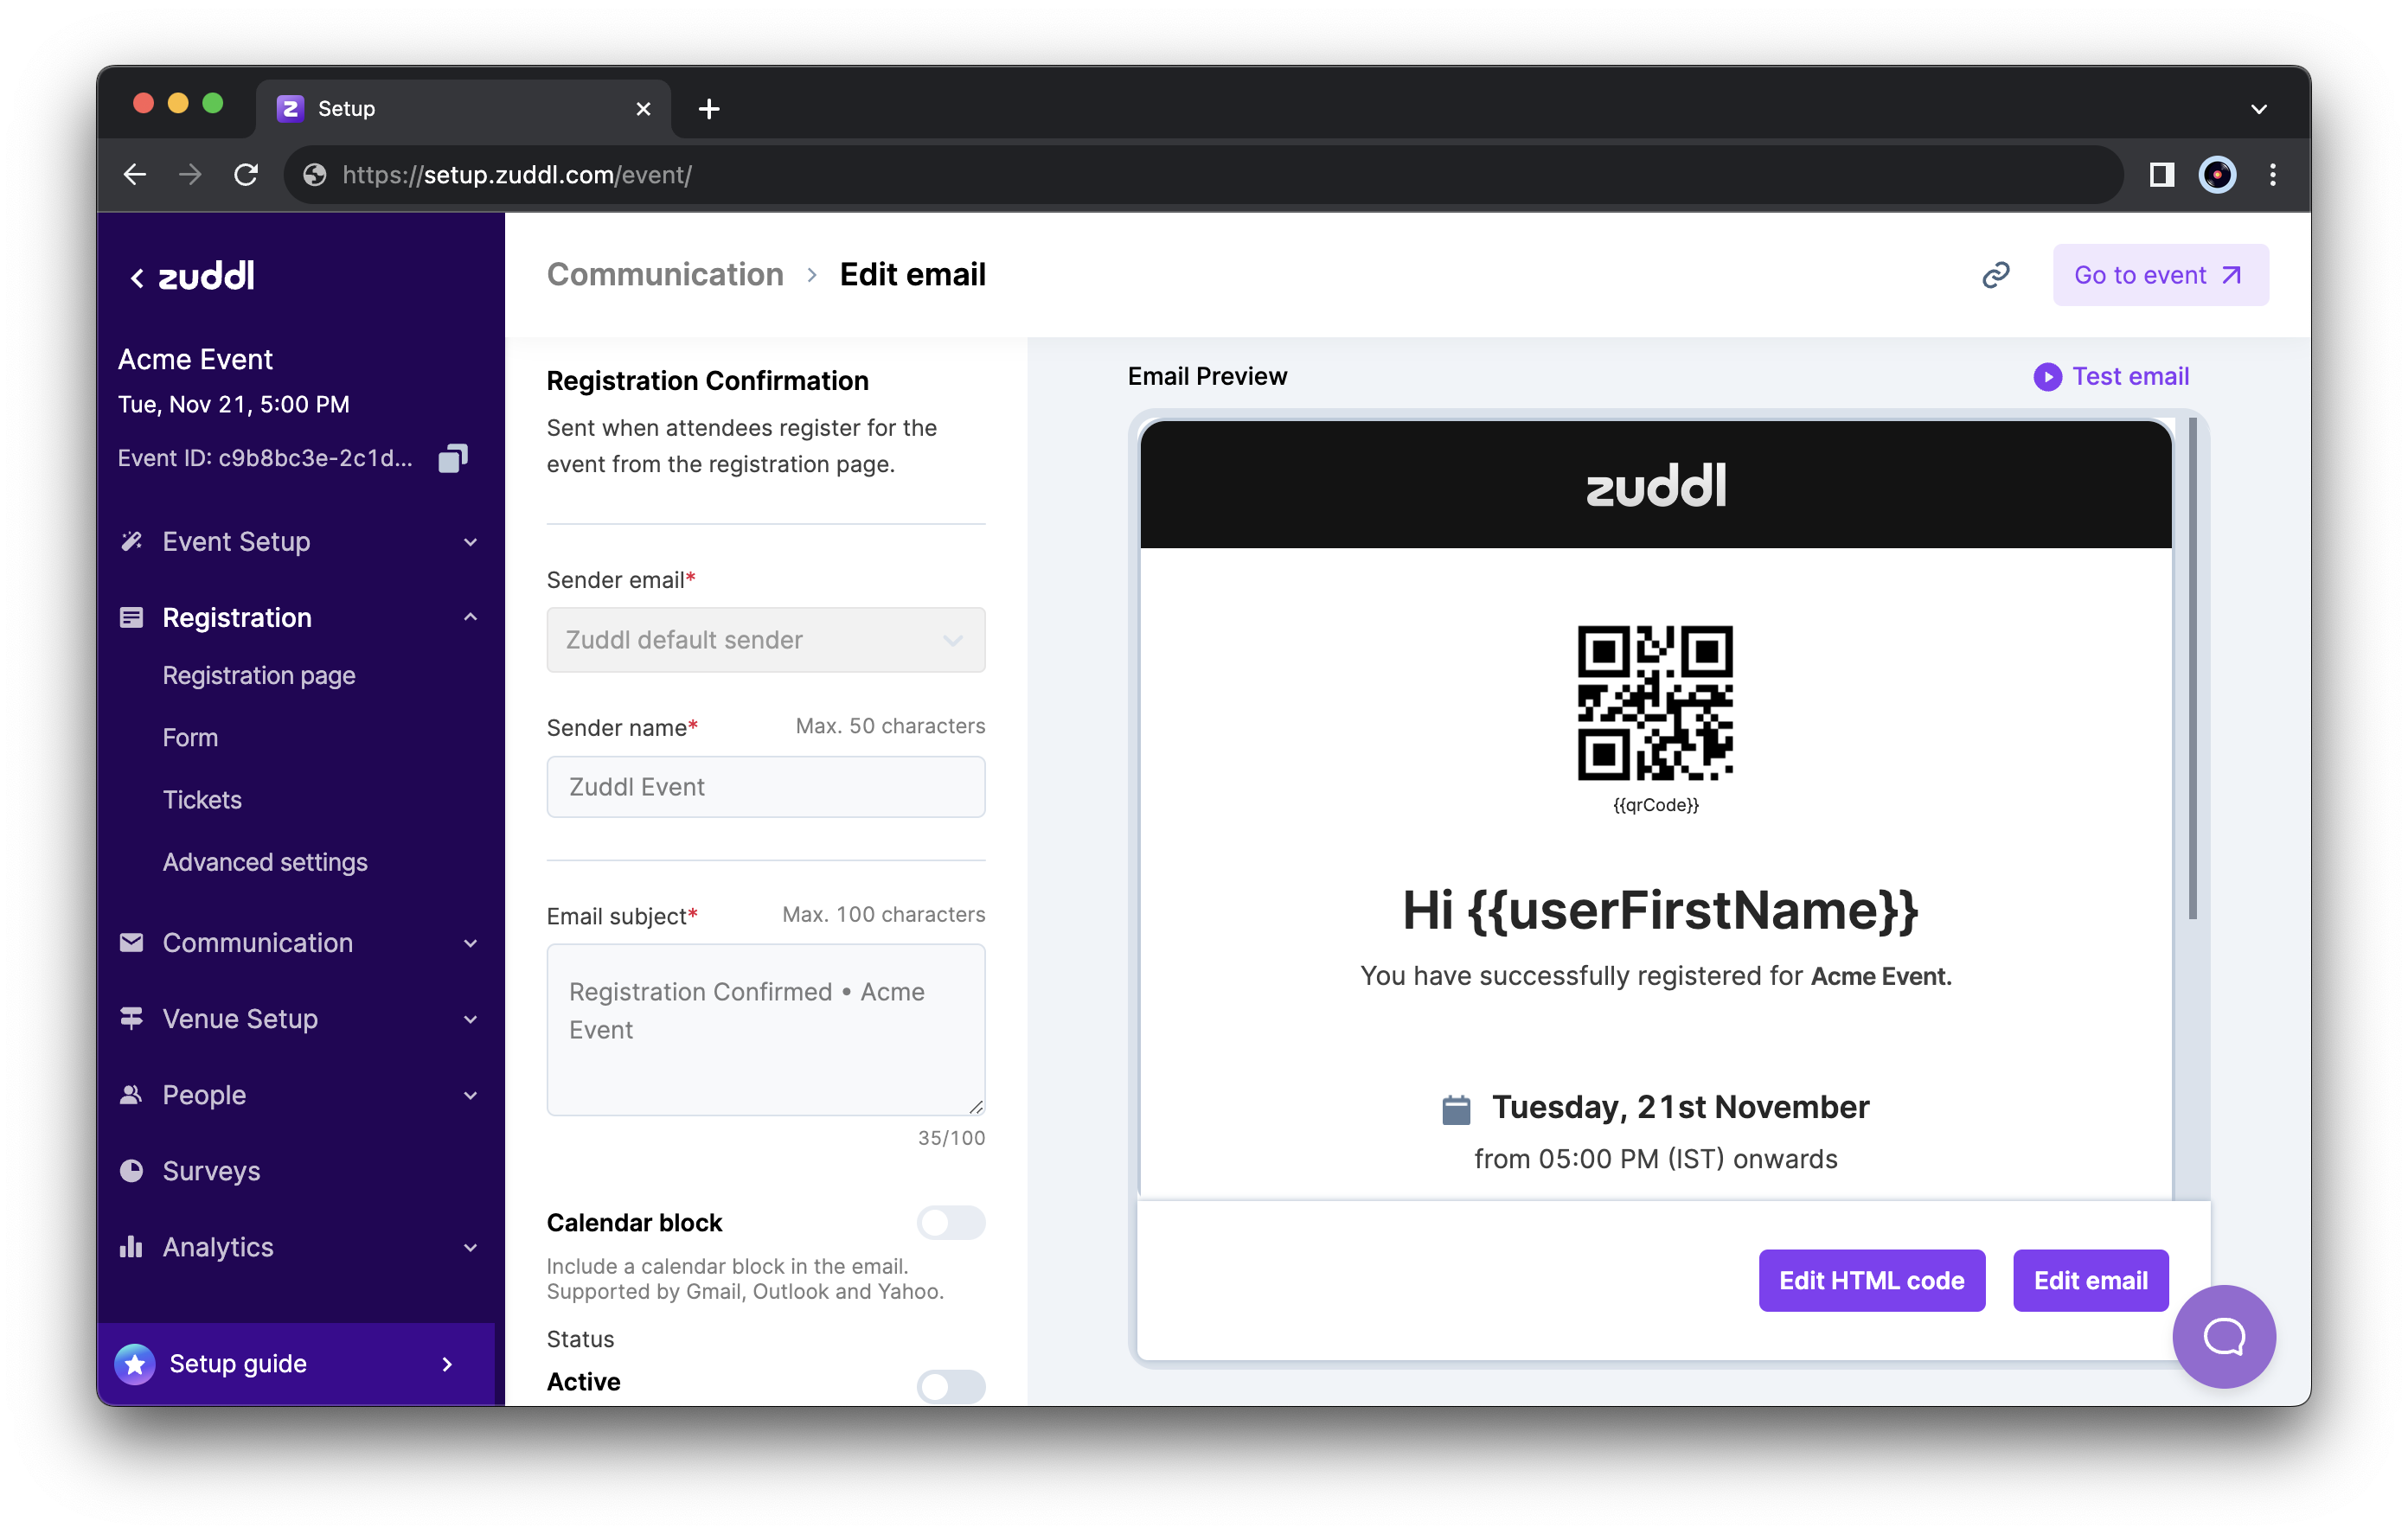Click the Analytics bar-chart icon
2408x1534 pixels.
point(131,1246)
